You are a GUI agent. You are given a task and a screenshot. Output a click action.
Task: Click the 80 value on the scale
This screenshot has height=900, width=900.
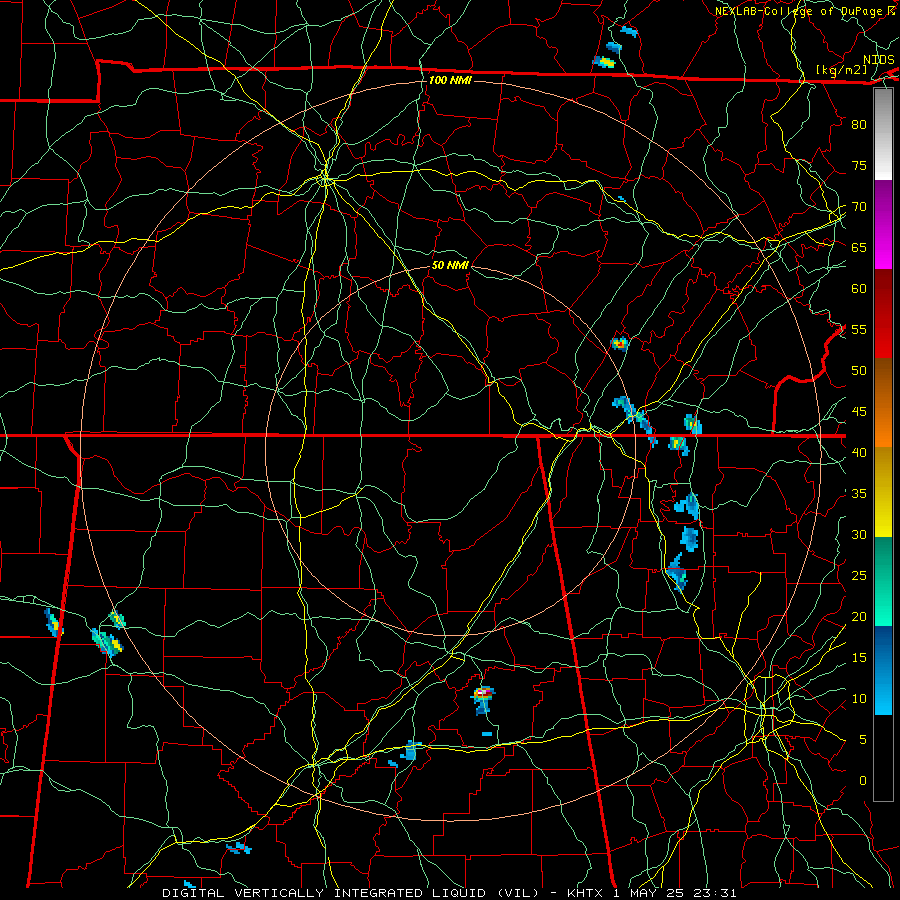point(859,125)
